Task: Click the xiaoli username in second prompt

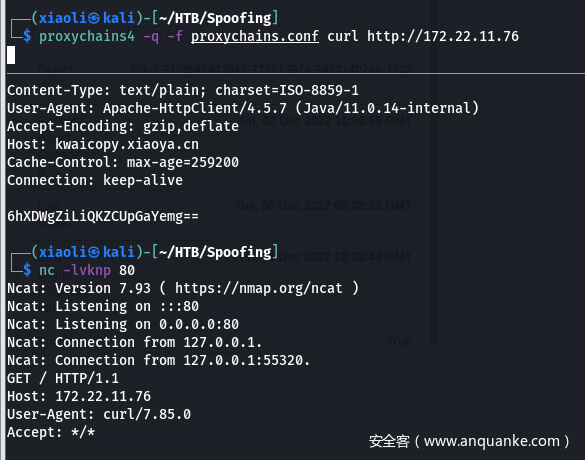Action: pyautogui.click(x=63, y=253)
